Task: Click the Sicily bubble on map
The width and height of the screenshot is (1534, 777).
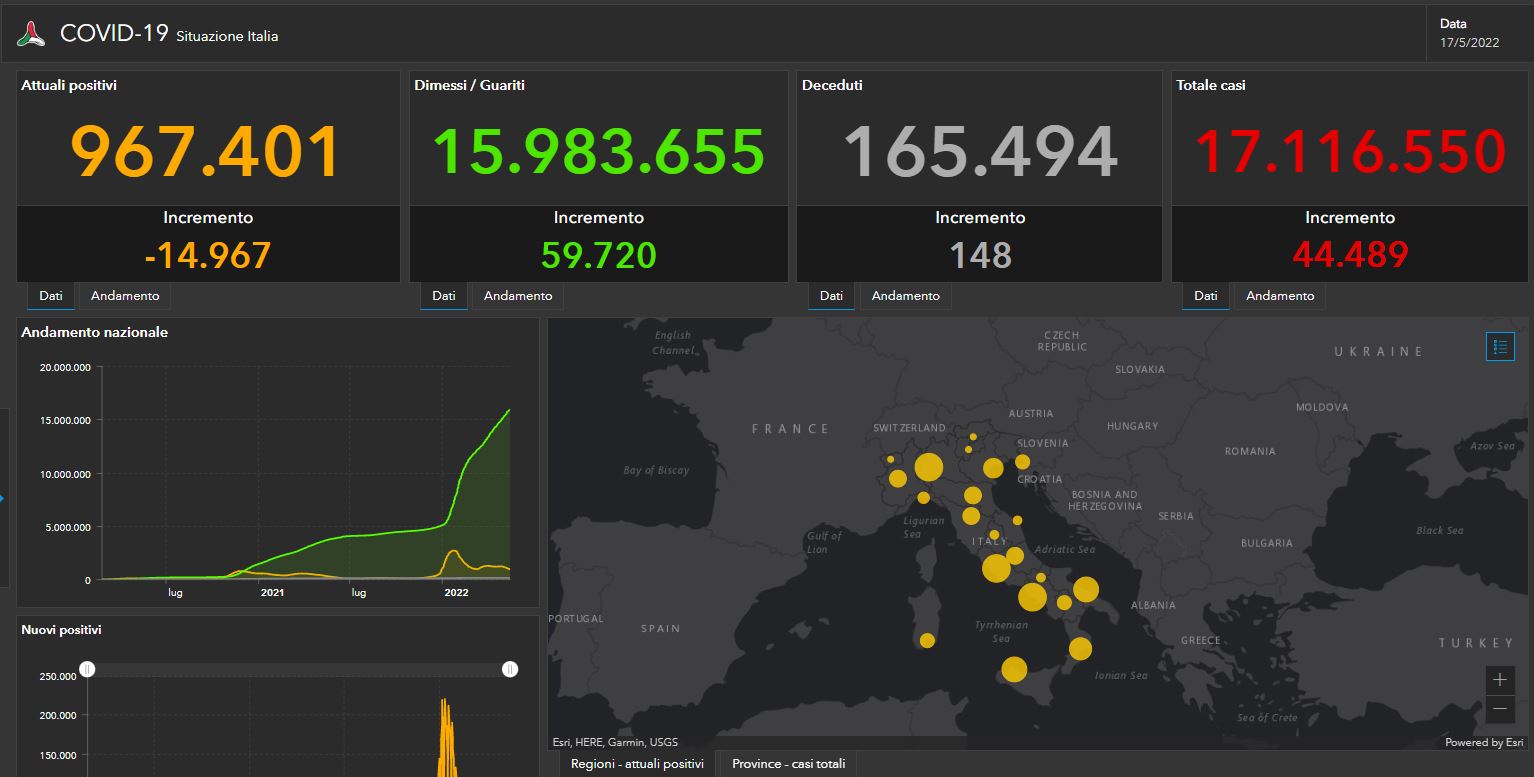Action: coord(1014,669)
